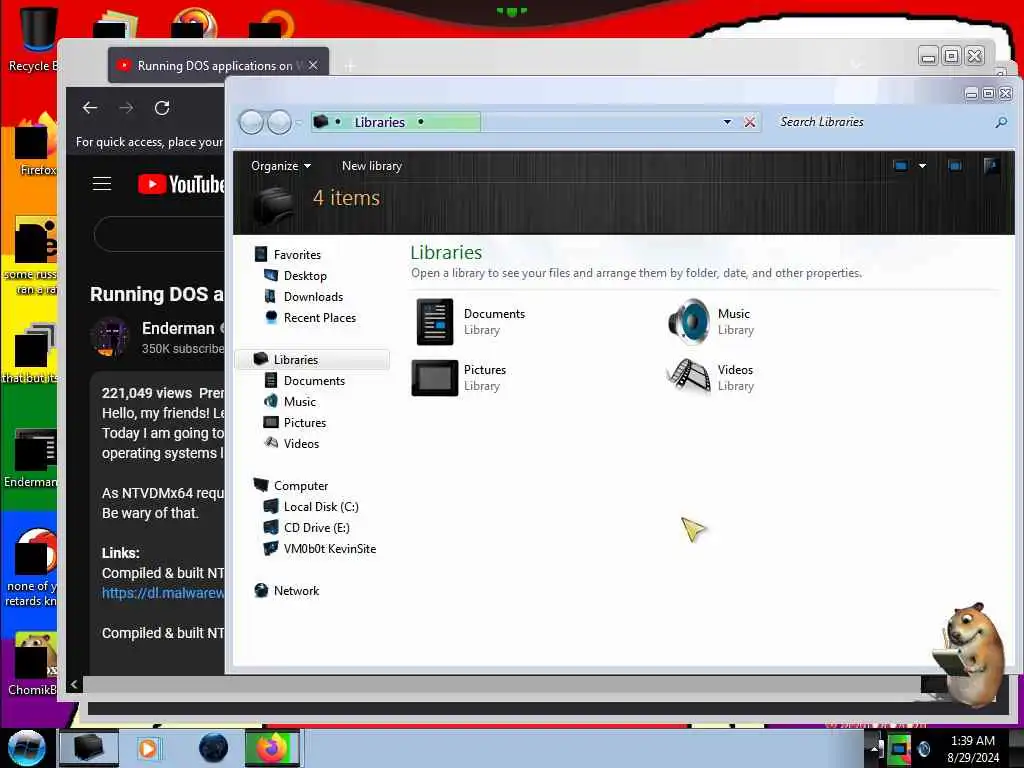1024x768 pixels.
Task: Click Explorer Back navigation button
Action: tap(251, 122)
